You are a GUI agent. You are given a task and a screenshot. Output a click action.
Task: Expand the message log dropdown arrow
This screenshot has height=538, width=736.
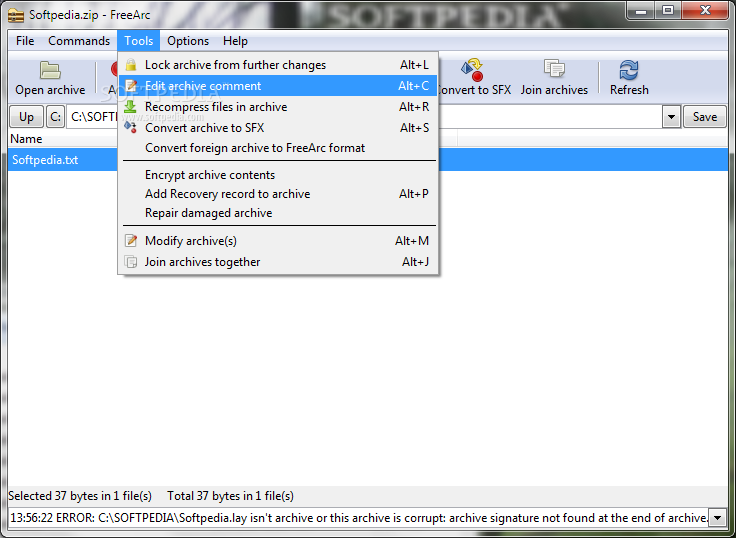tap(717, 518)
